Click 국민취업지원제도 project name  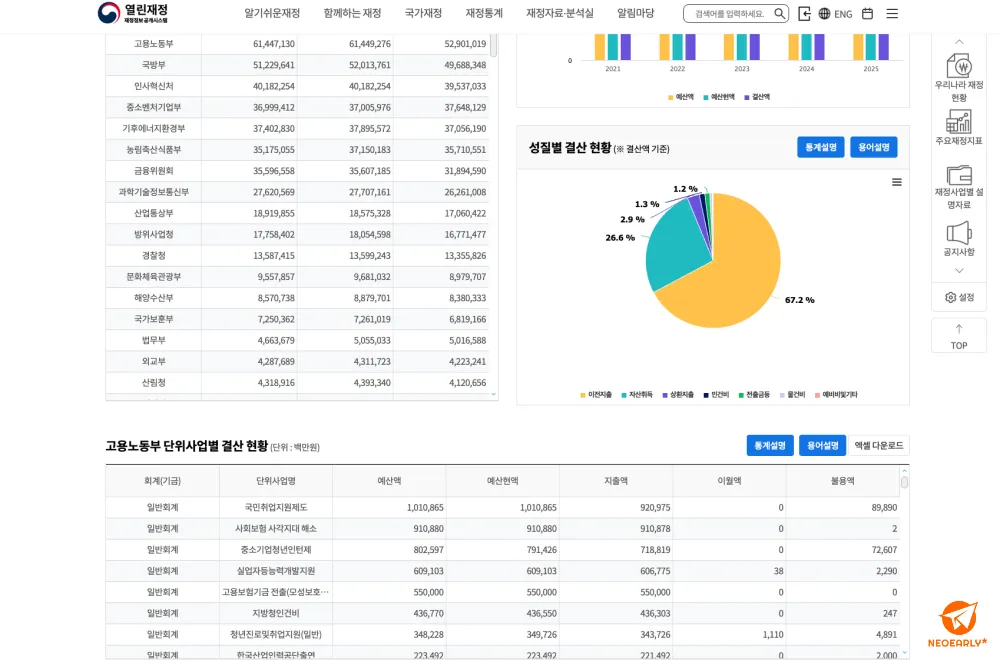pos(276,507)
